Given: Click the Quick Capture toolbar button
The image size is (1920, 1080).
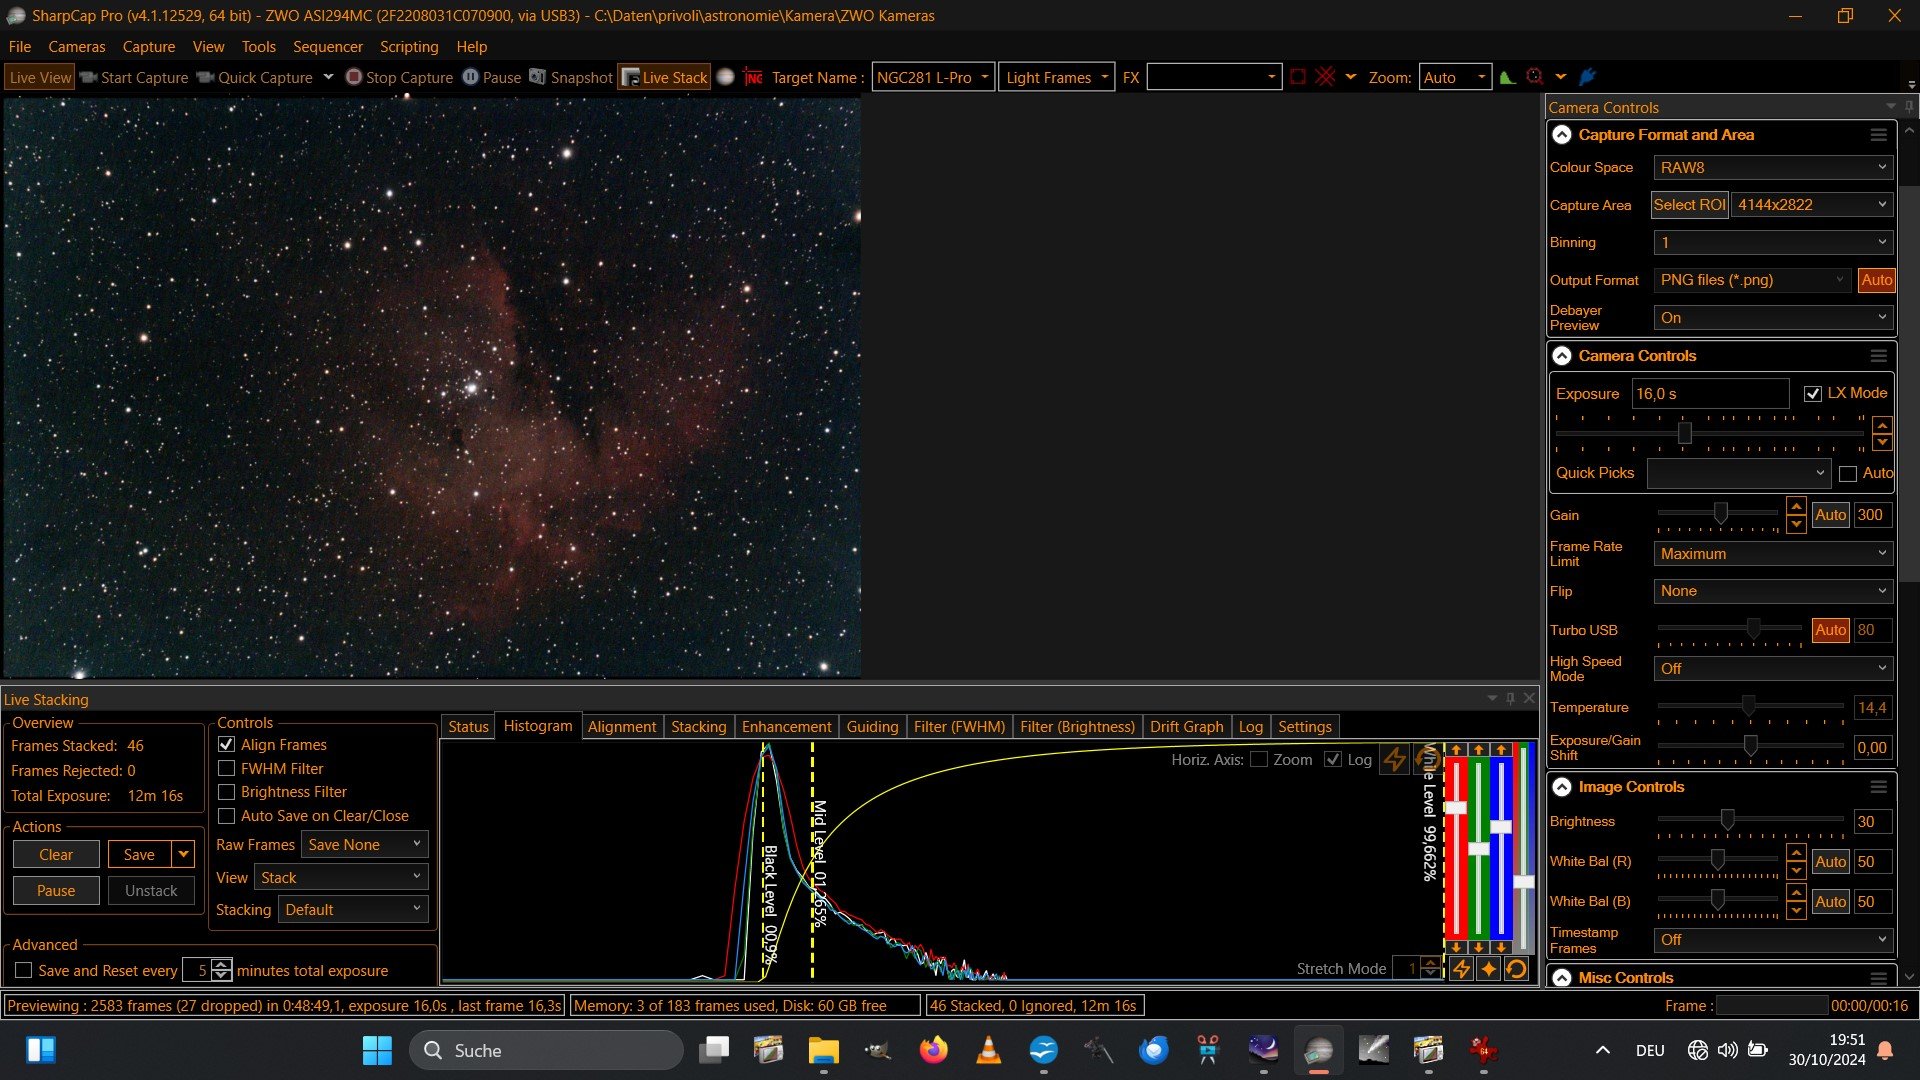Looking at the screenshot, I should [255, 77].
